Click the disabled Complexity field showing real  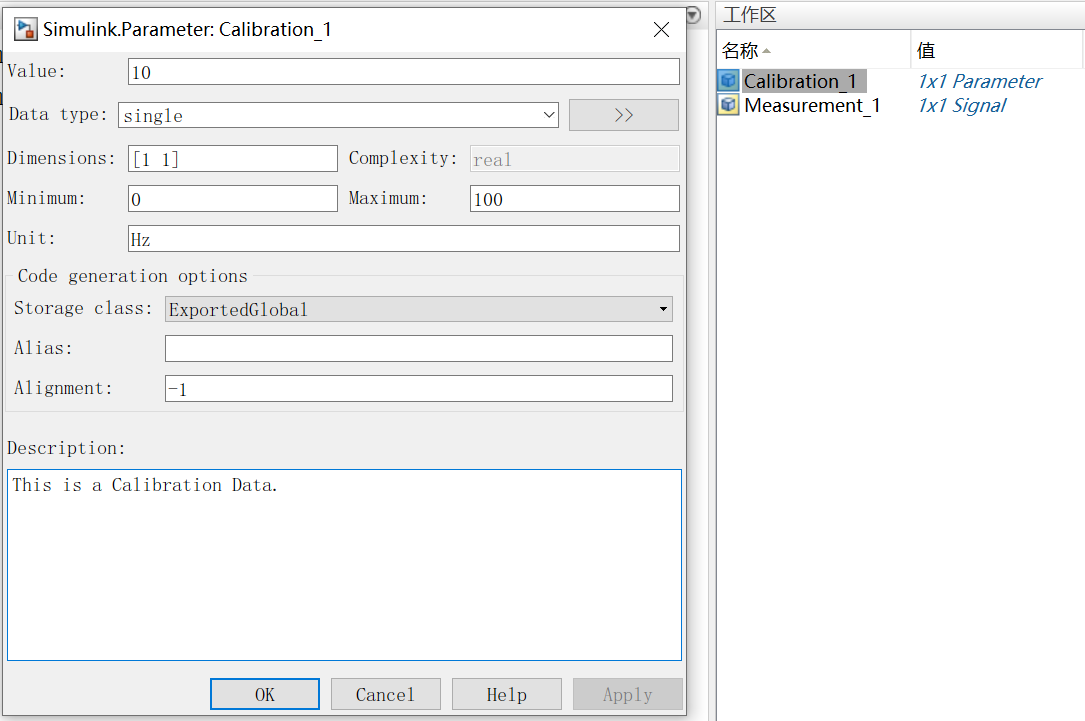pos(574,158)
